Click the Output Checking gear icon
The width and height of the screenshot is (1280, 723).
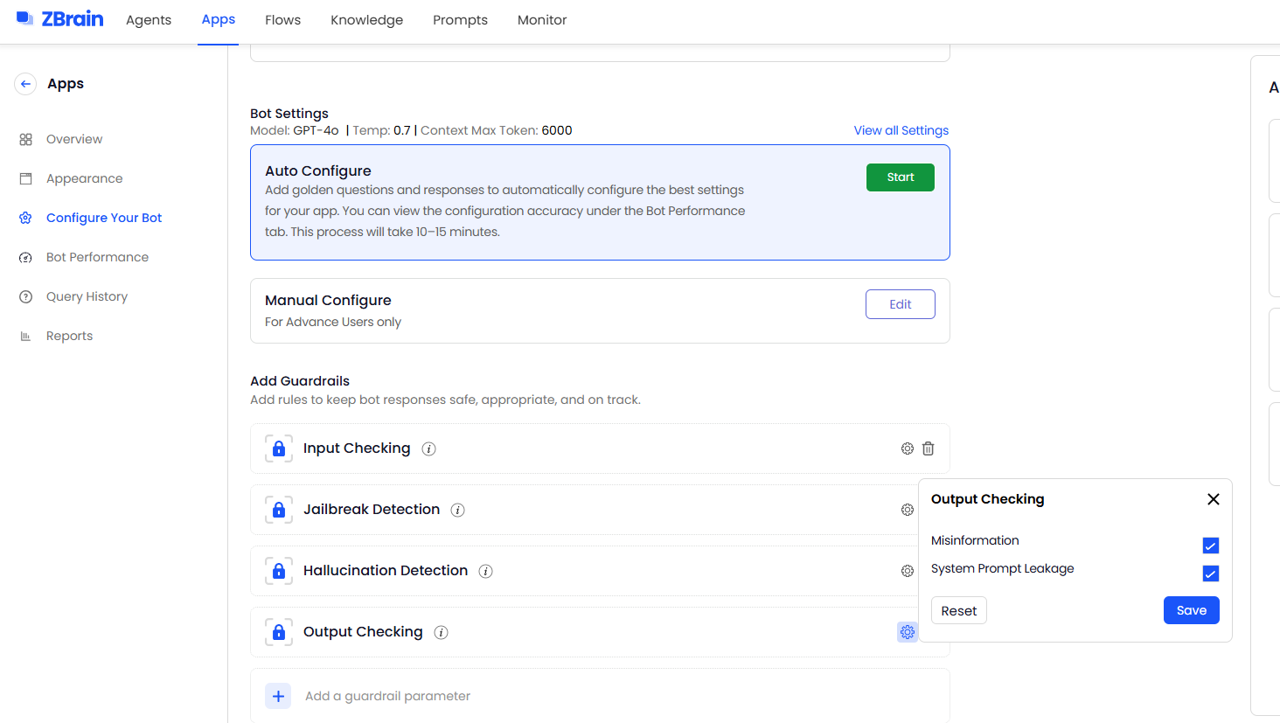coord(907,632)
